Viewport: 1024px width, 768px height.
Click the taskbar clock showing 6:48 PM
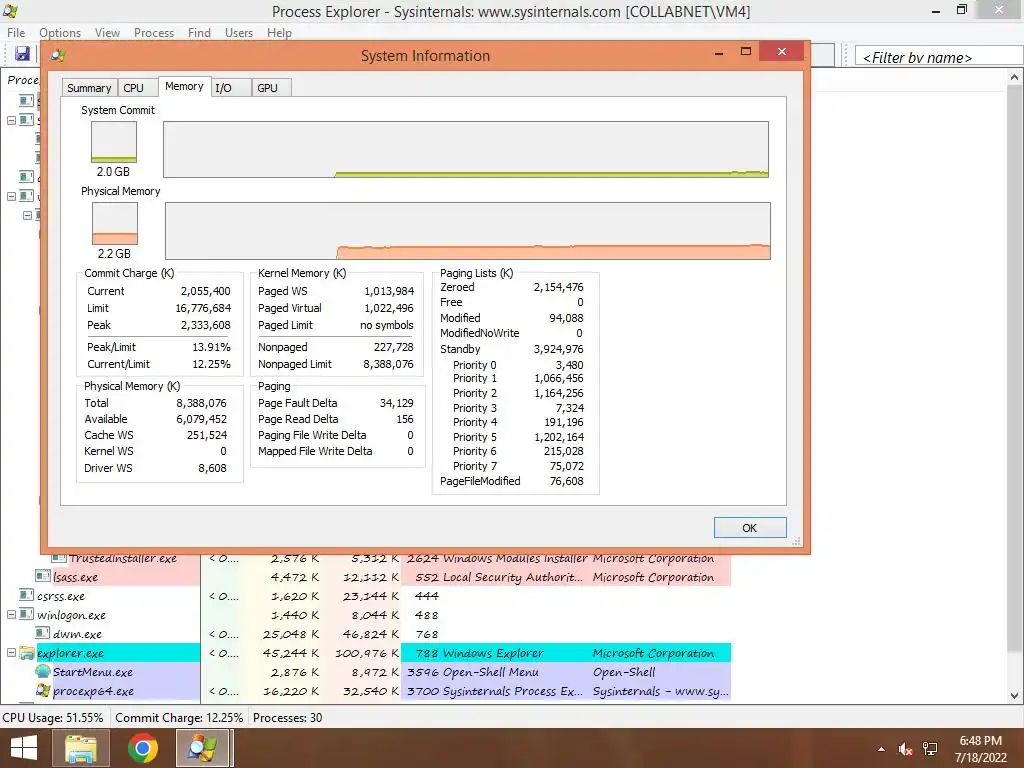980,749
